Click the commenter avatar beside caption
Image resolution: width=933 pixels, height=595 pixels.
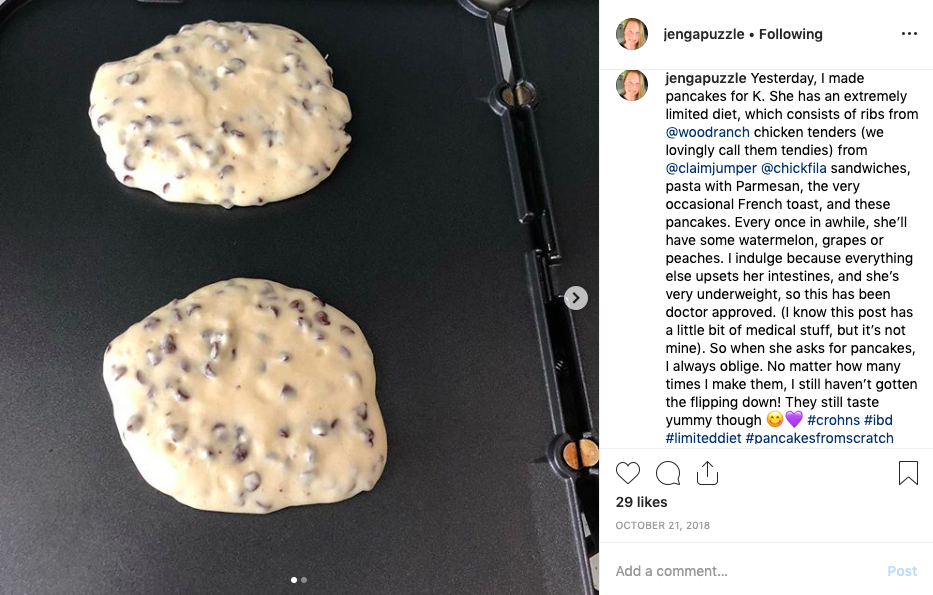[x=632, y=85]
